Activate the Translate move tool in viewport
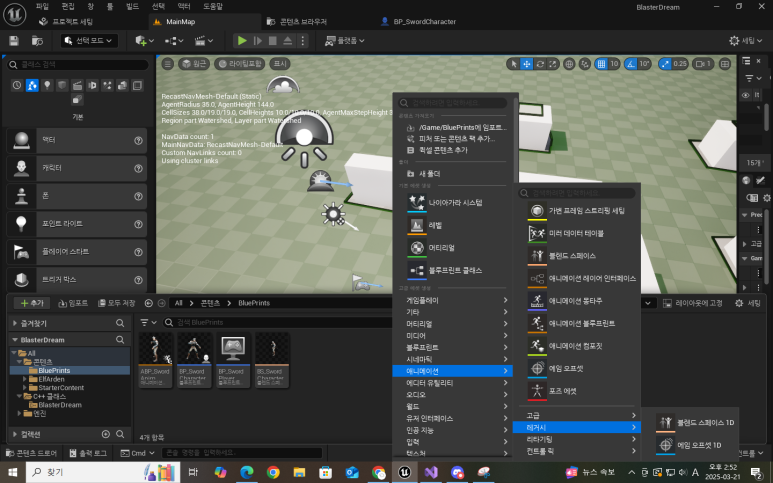773x483 pixels. click(527, 64)
